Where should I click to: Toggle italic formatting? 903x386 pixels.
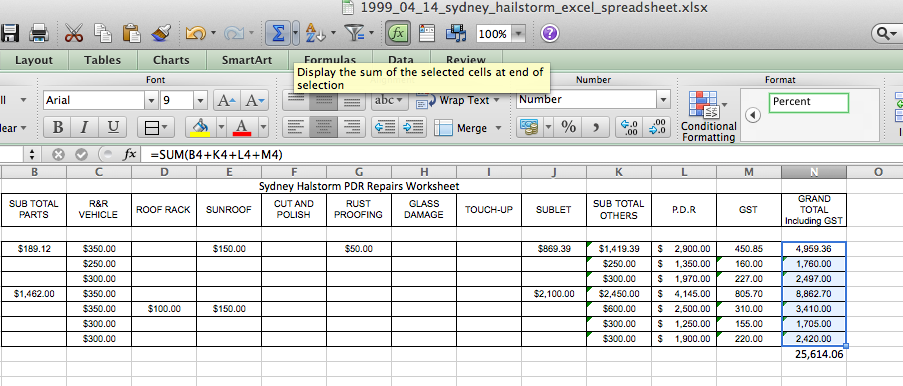(x=85, y=127)
